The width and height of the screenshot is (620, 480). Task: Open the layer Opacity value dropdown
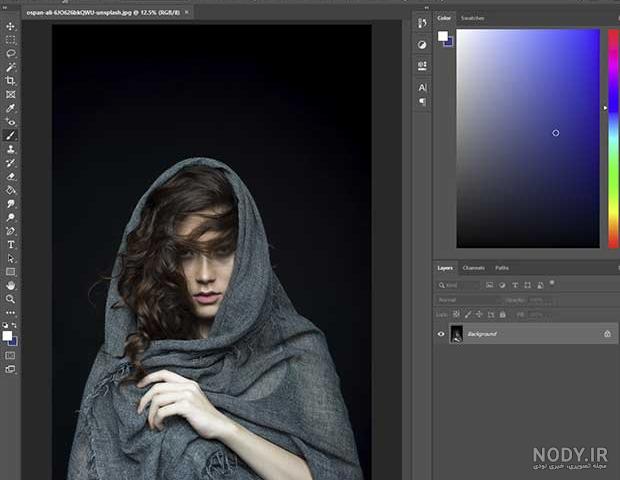click(x=542, y=300)
